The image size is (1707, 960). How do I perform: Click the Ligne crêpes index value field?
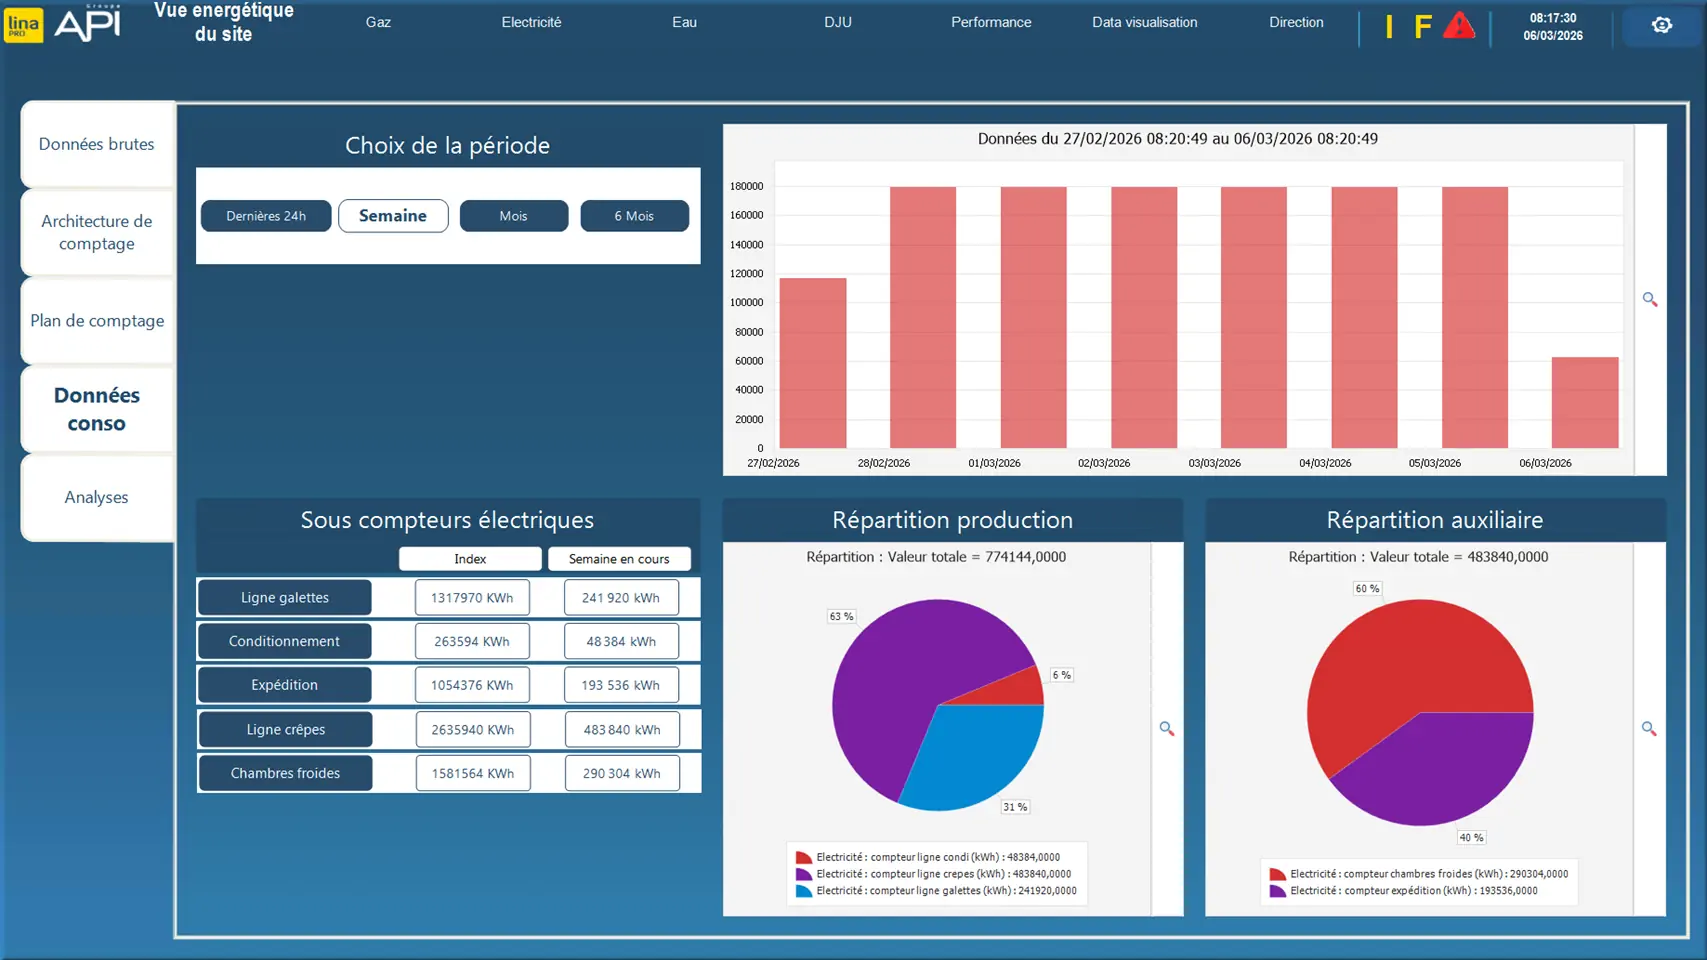click(x=472, y=730)
